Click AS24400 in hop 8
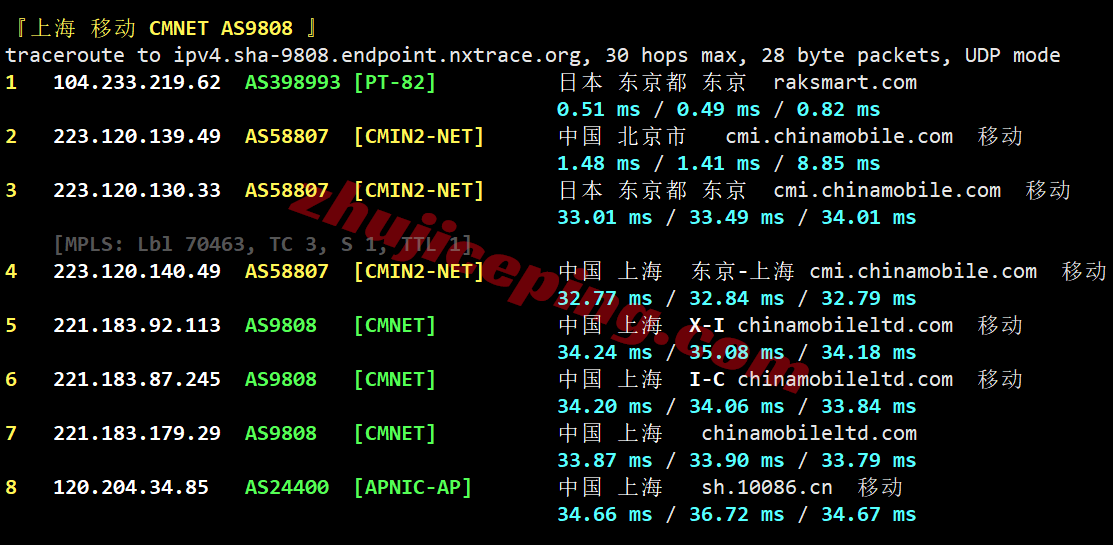Viewport: 1113px width, 545px height. point(287,487)
